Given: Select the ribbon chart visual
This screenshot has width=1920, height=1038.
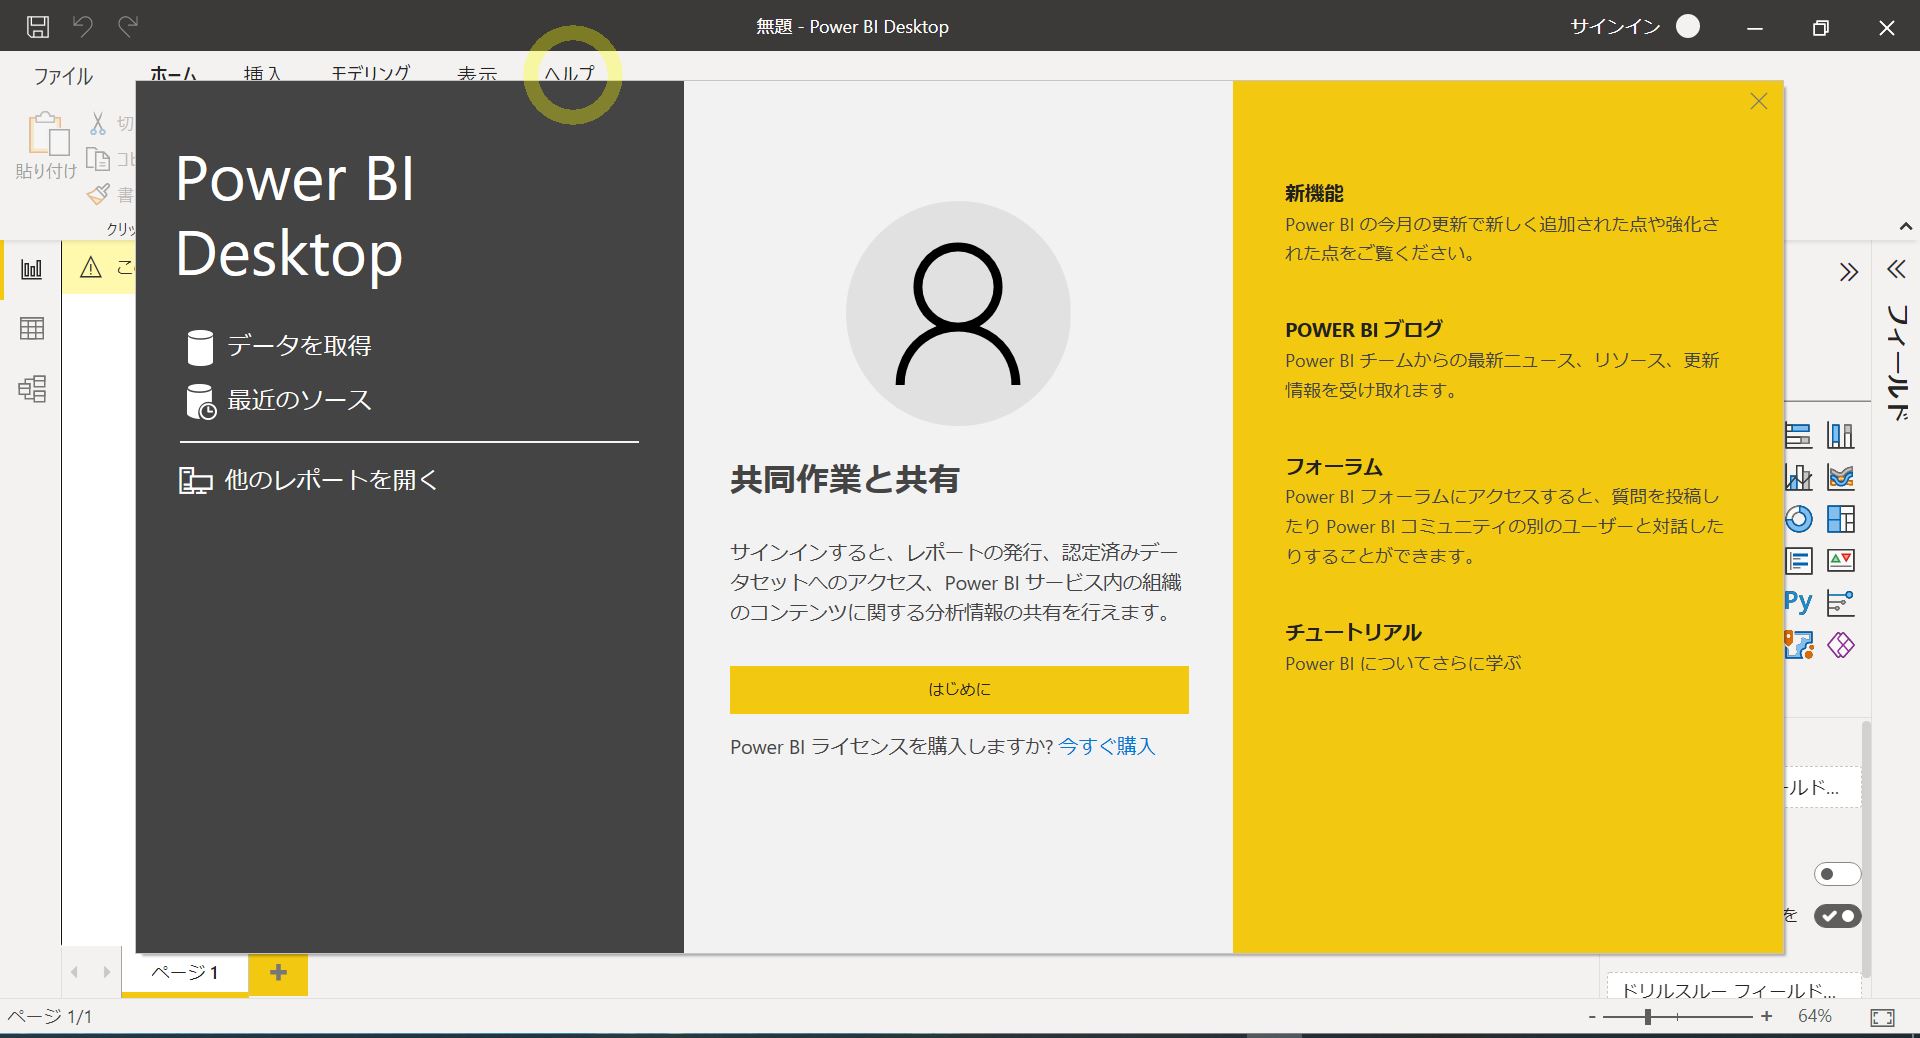Looking at the screenshot, I should pyautogui.click(x=1840, y=478).
